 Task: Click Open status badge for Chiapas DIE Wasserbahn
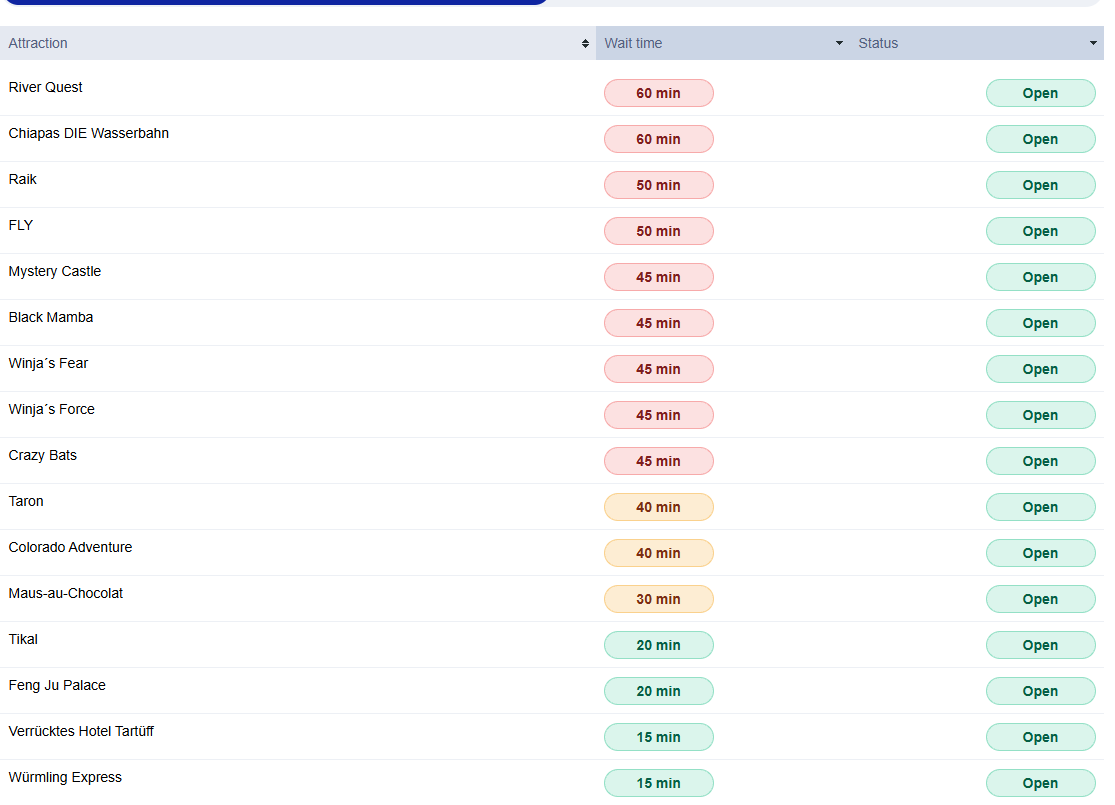(1040, 139)
